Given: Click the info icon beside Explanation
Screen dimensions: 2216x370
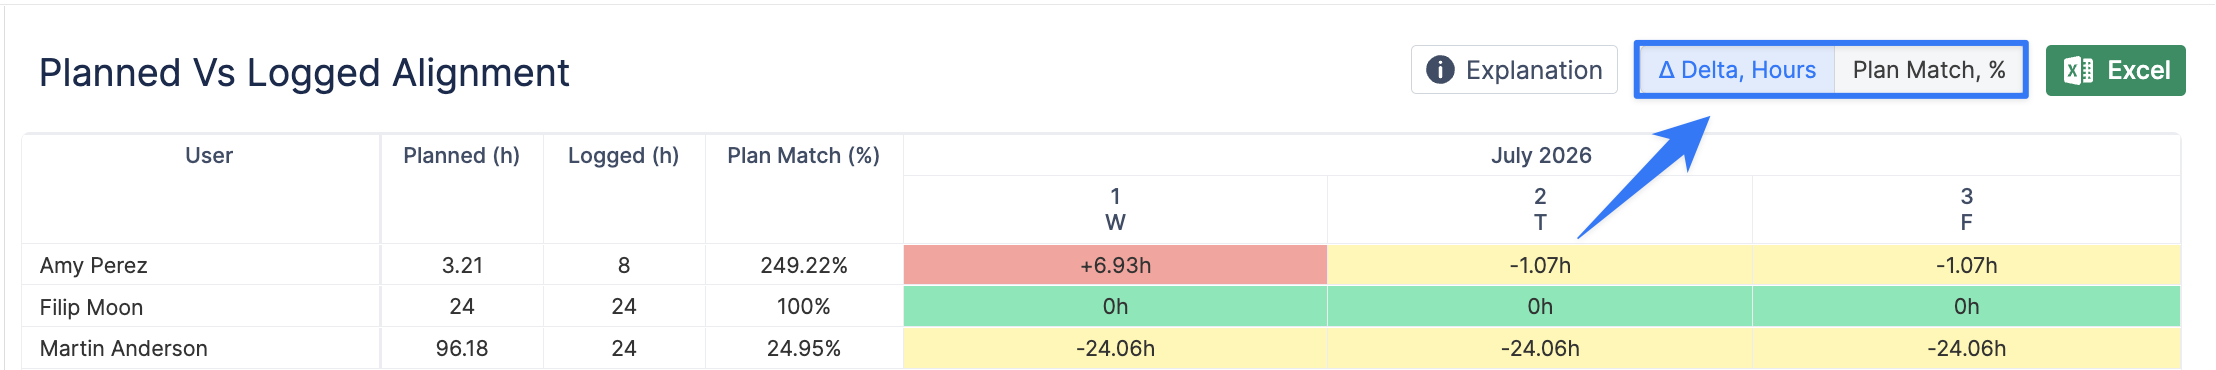Looking at the screenshot, I should click(x=1440, y=70).
